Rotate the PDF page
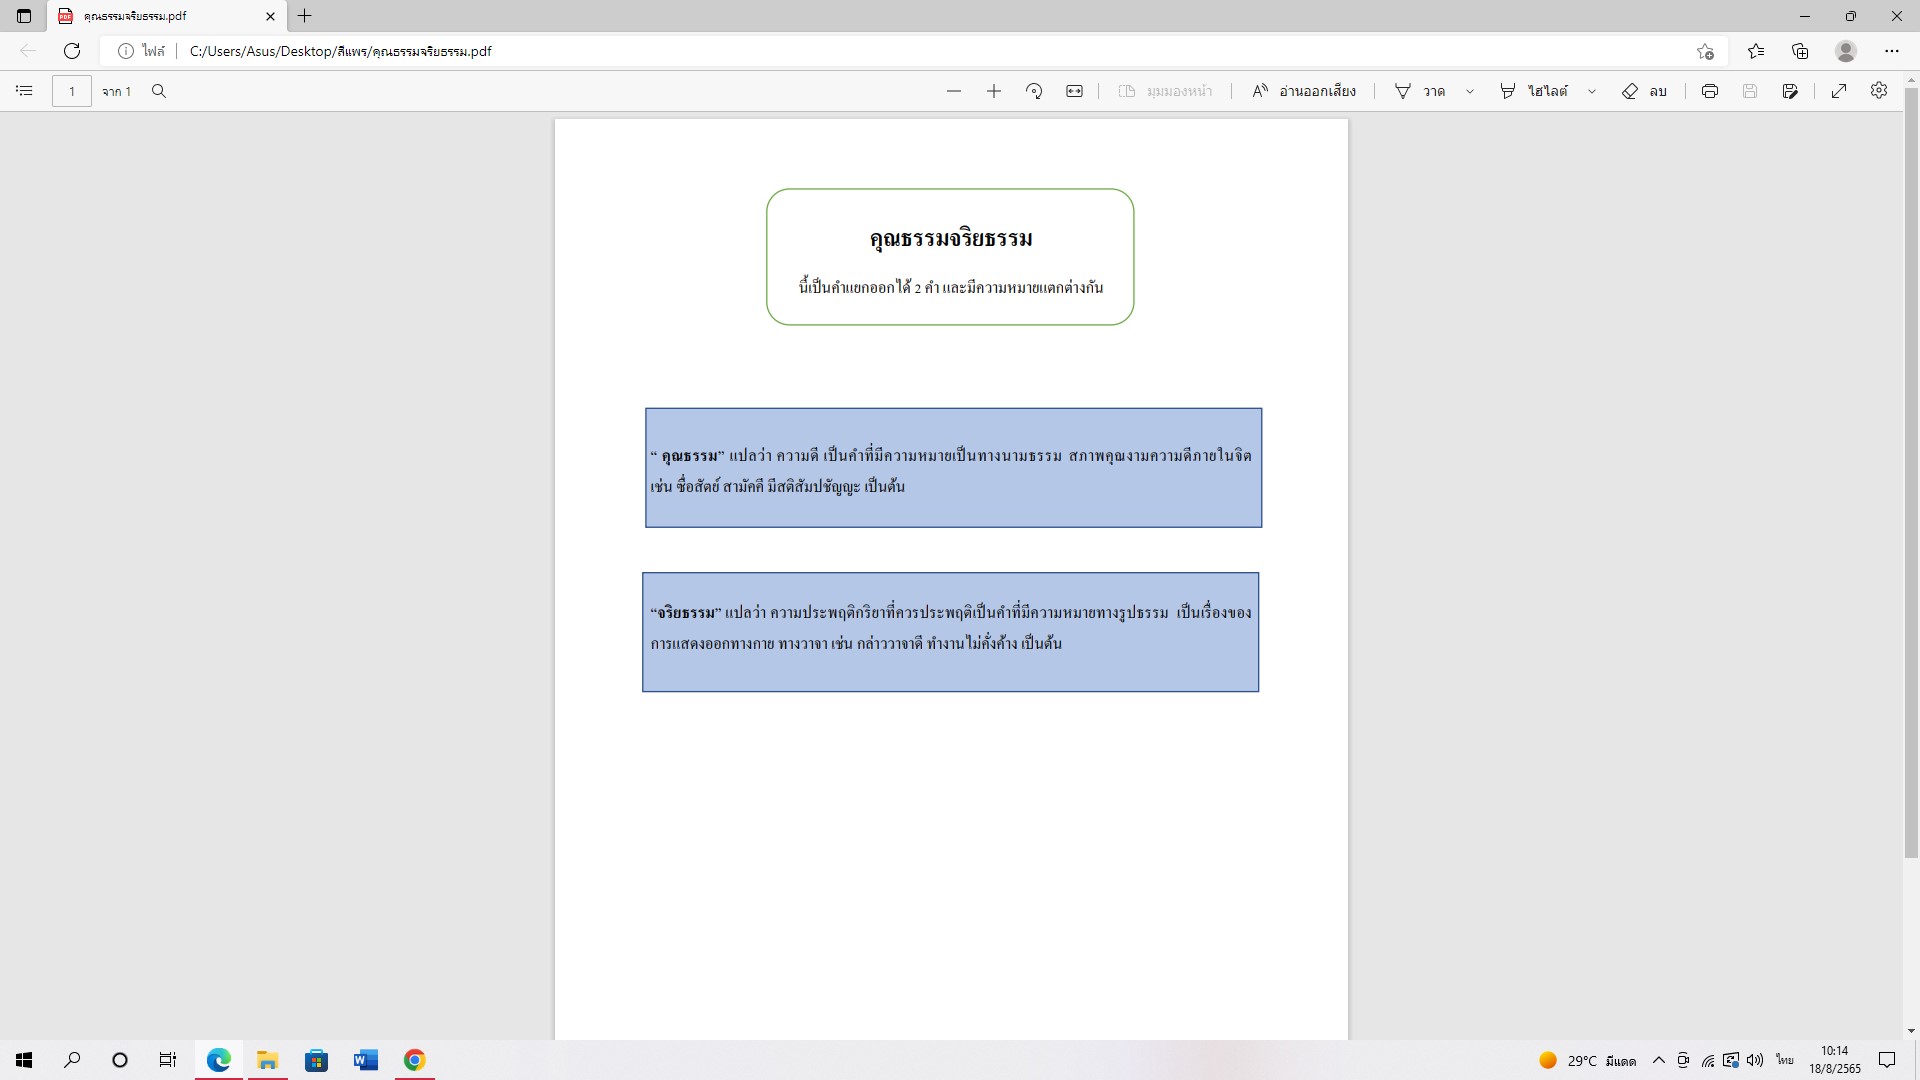1920x1080 pixels. click(1034, 91)
